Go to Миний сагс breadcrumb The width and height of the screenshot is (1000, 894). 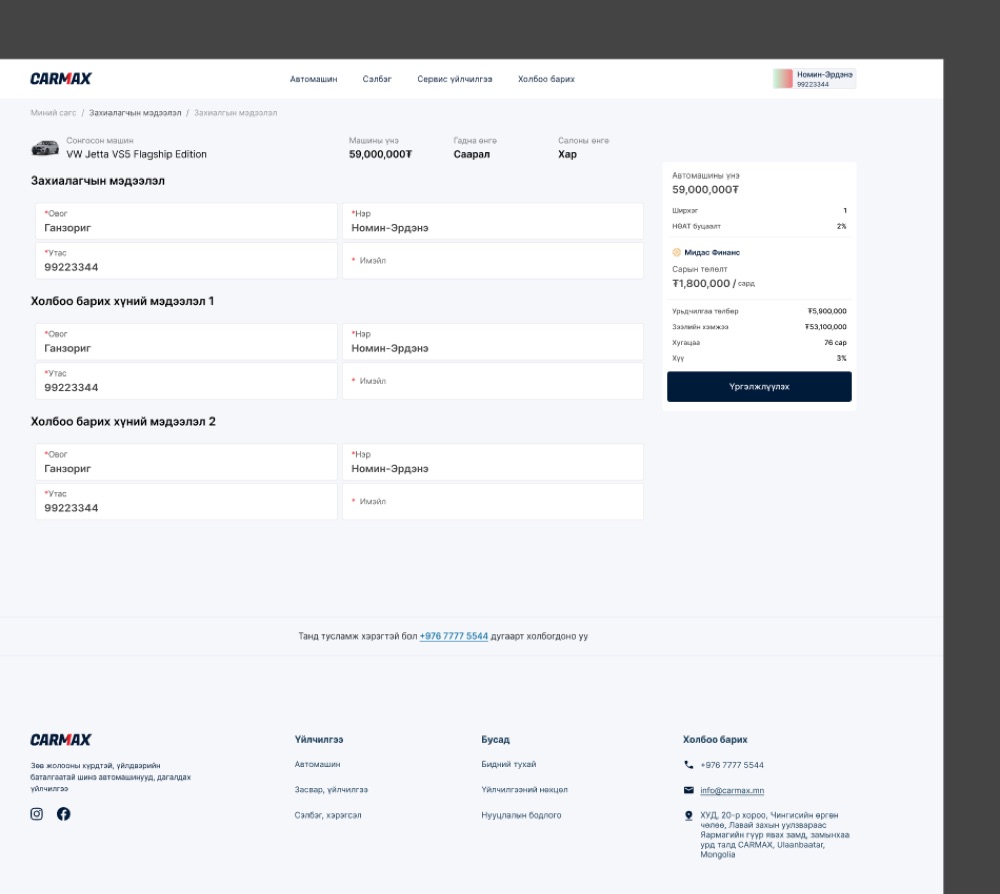[x=53, y=113]
